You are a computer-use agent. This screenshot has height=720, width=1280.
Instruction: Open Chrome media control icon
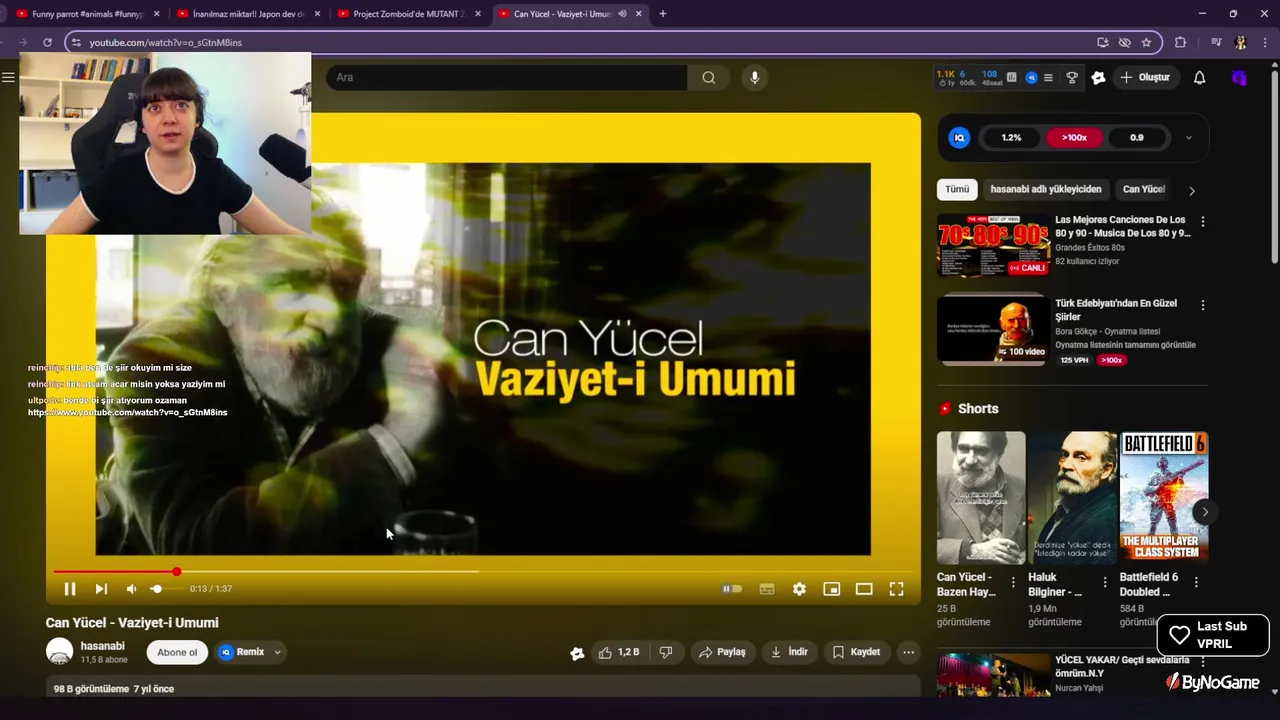[x=1216, y=42]
